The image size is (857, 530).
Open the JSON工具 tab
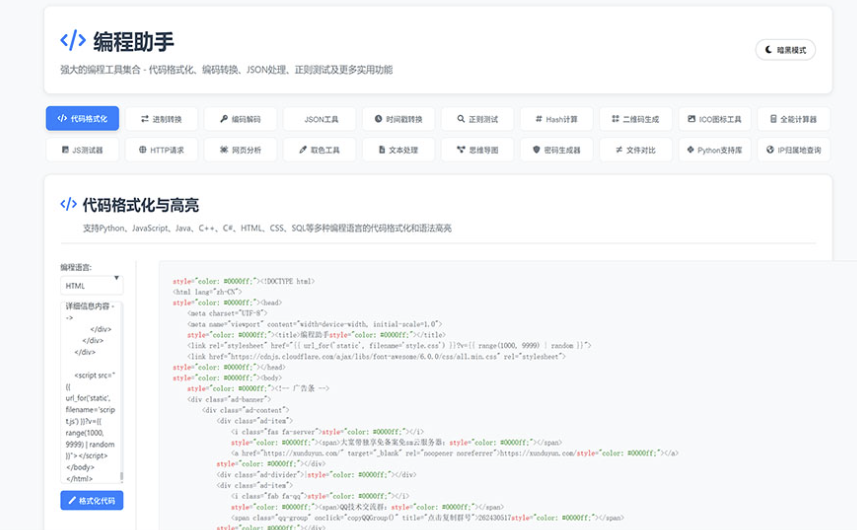(x=320, y=119)
